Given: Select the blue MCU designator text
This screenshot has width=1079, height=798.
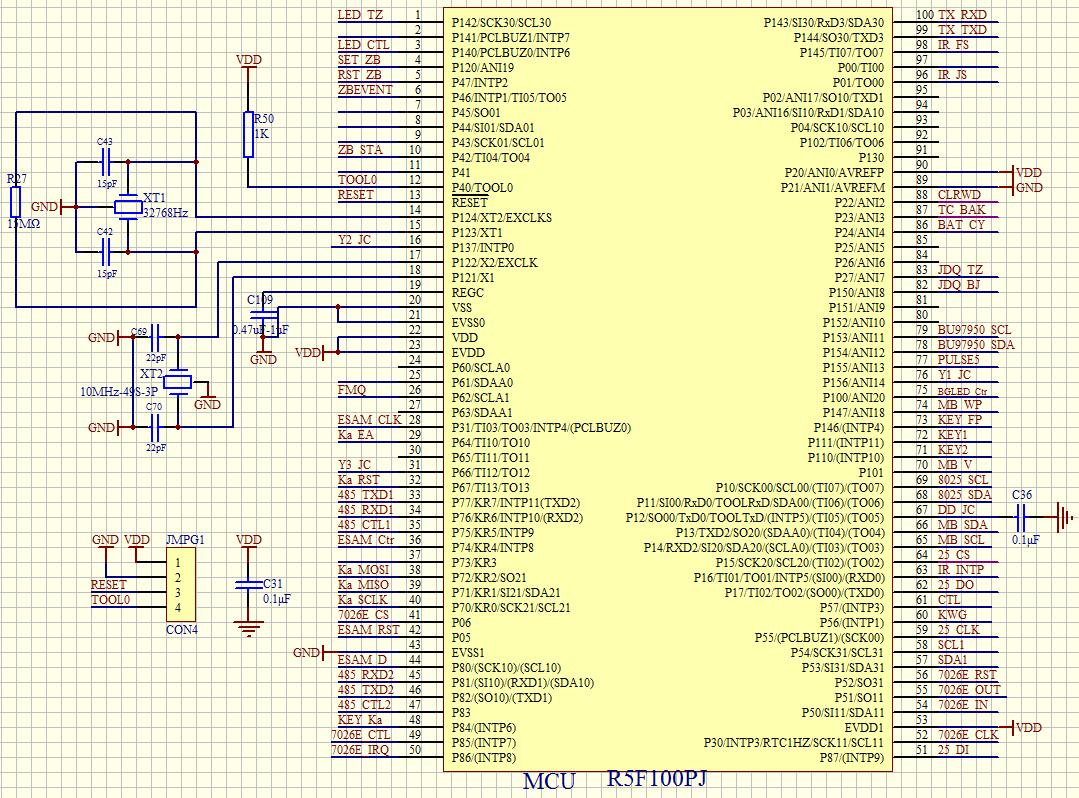Looking at the screenshot, I should [x=549, y=781].
